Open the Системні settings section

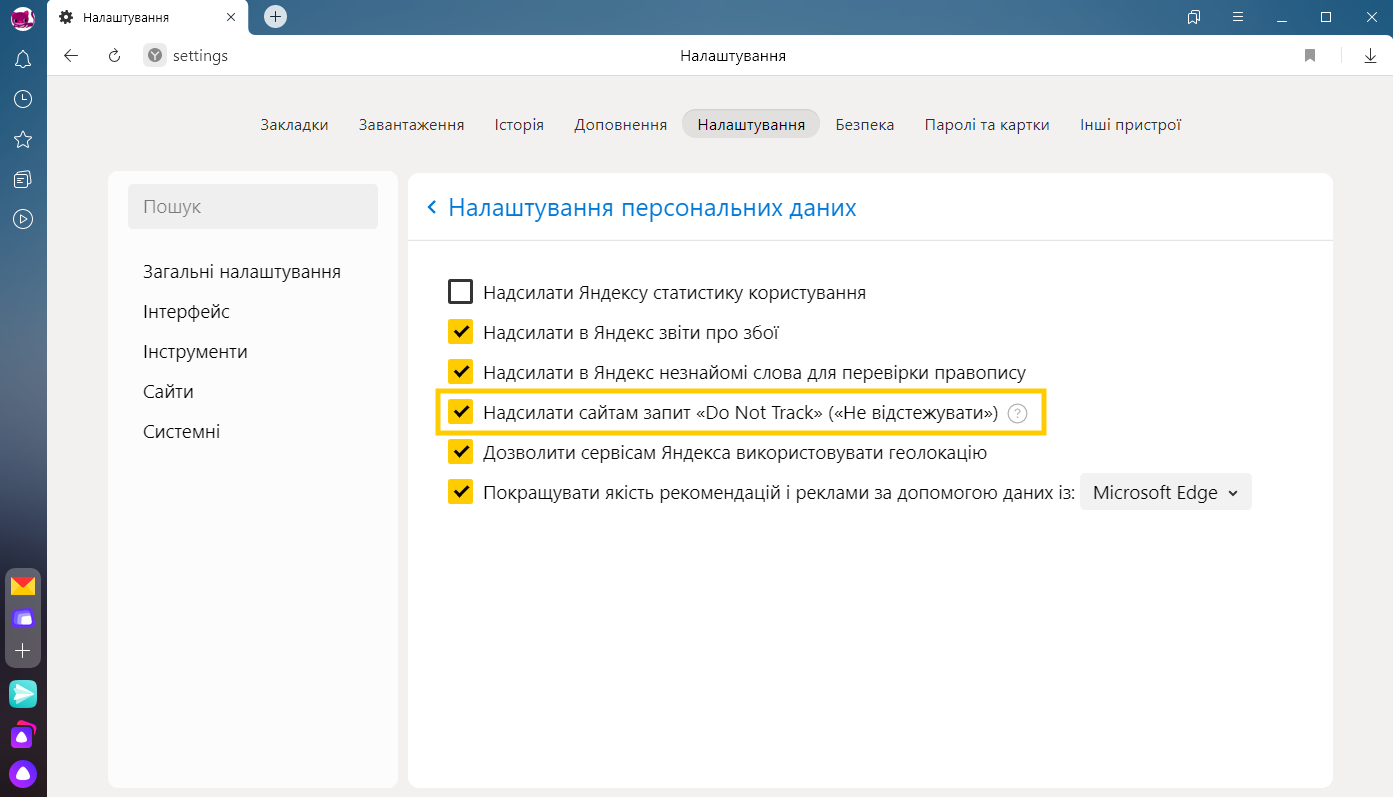181,432
